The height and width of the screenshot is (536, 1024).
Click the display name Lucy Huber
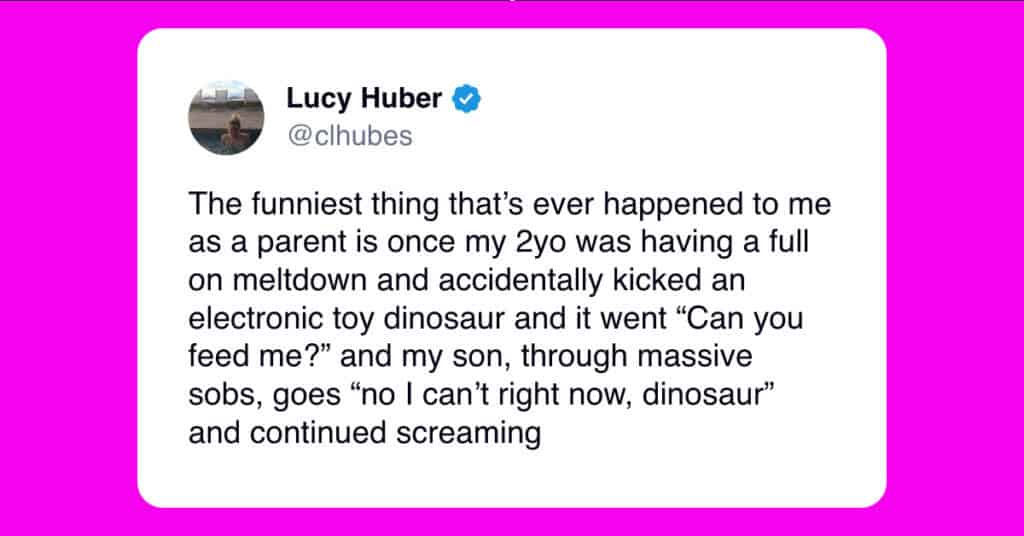point(364,99)
